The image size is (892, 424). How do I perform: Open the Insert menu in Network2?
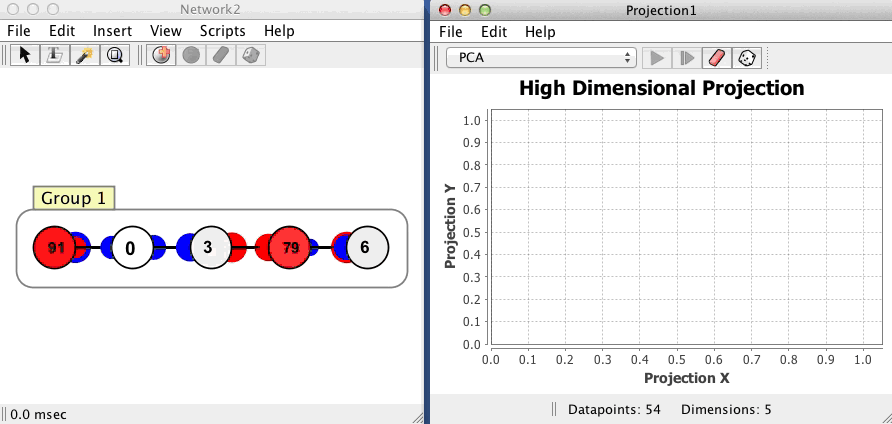(x=112, y=31)
